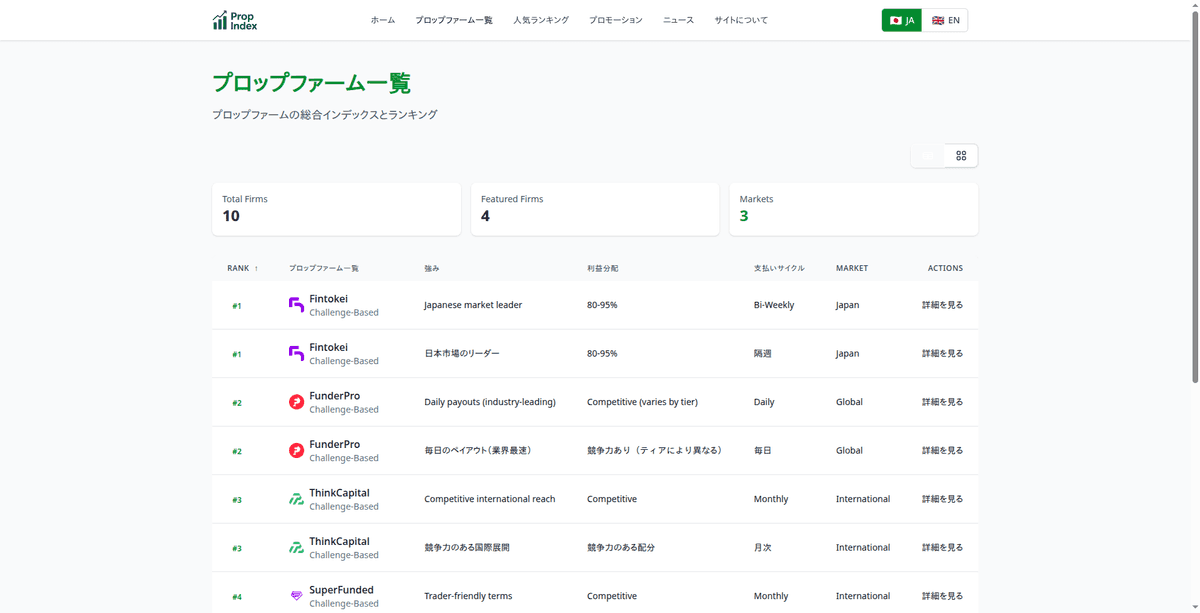Open the プロモーション nav item
This screenshot has width=1200, height=613.
616,20
